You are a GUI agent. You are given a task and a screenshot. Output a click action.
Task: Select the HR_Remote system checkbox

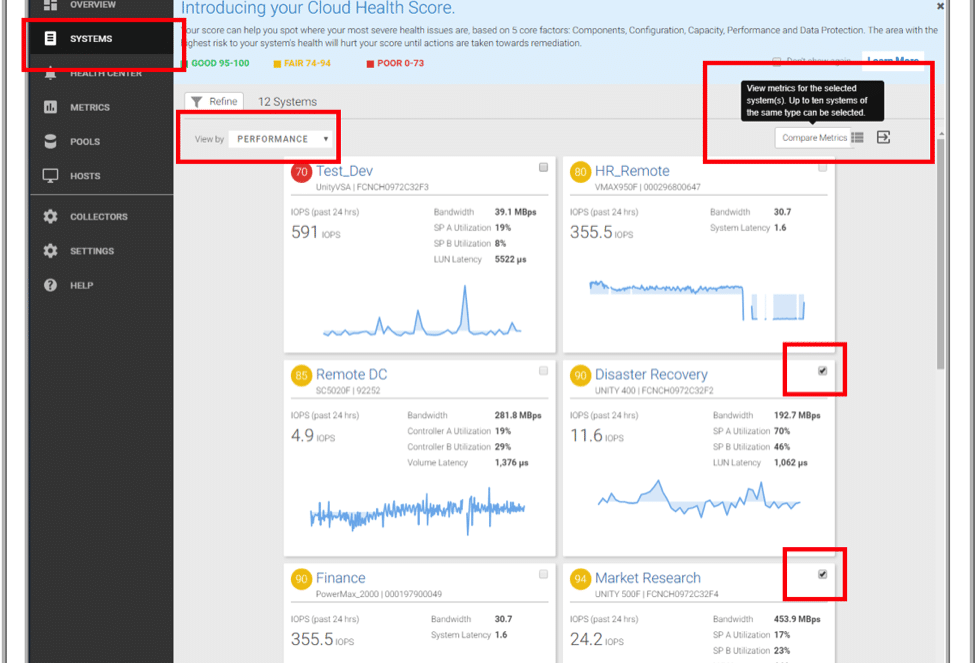823,167
